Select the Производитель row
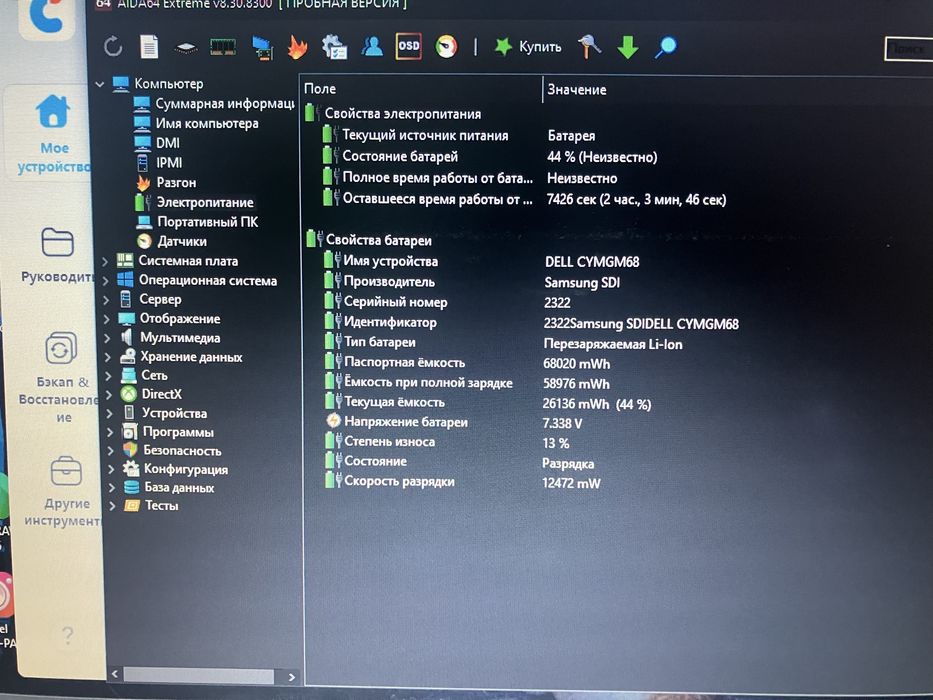The image size is (933, 700). click(472, 282)
